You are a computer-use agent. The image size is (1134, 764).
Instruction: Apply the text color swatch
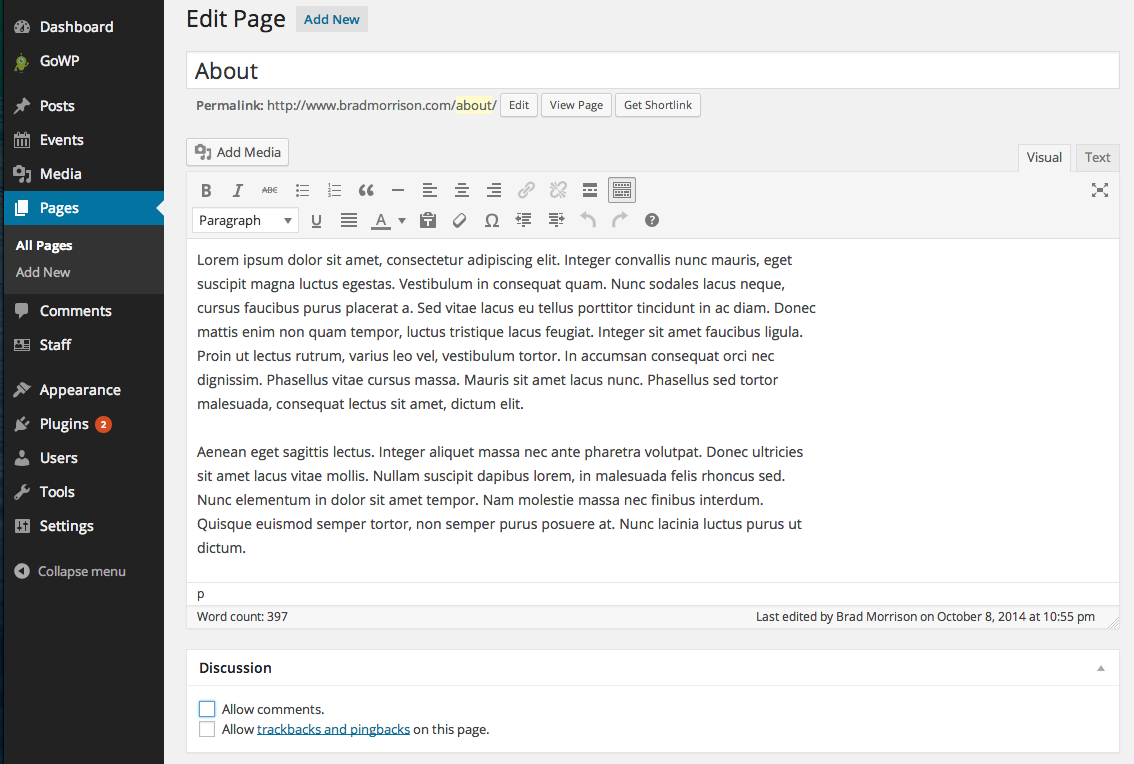(x=380, y=221)
